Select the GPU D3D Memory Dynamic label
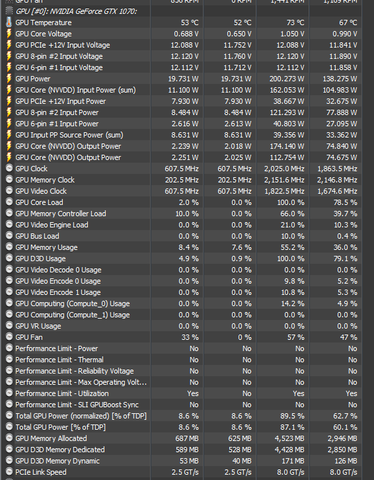Screen dimensions: 374x480 tap(57, 461)
